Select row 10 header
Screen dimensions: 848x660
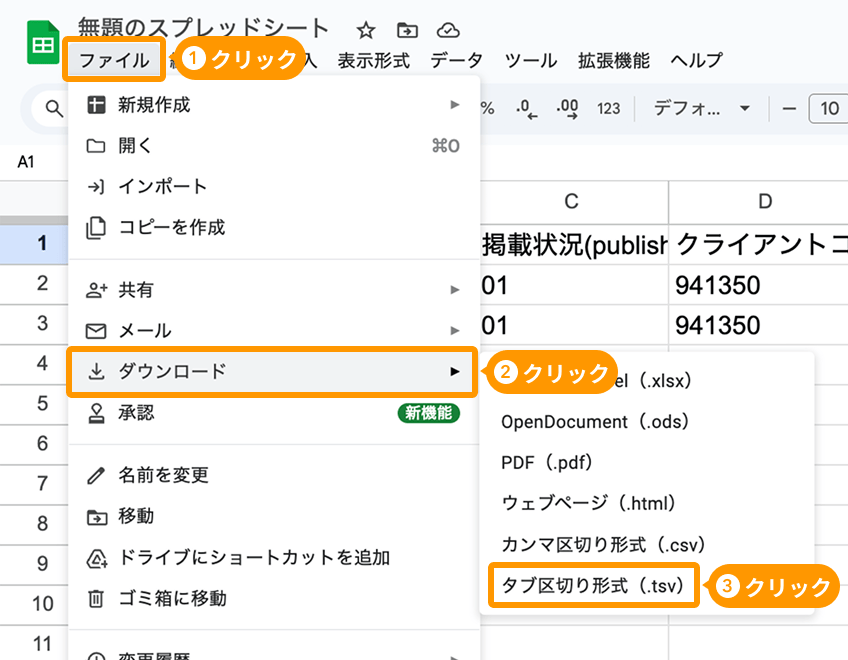tap(34, 604)
